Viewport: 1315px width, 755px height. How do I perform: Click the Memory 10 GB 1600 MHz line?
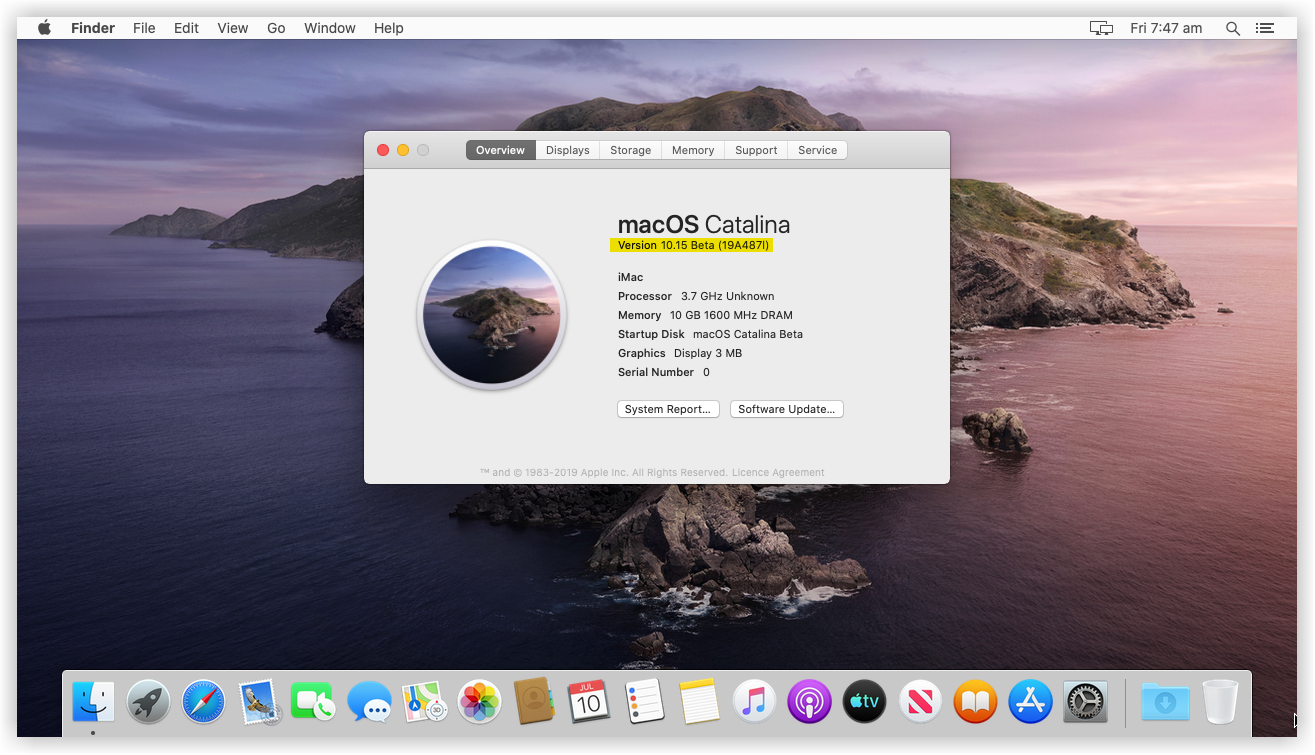point(705,315)
